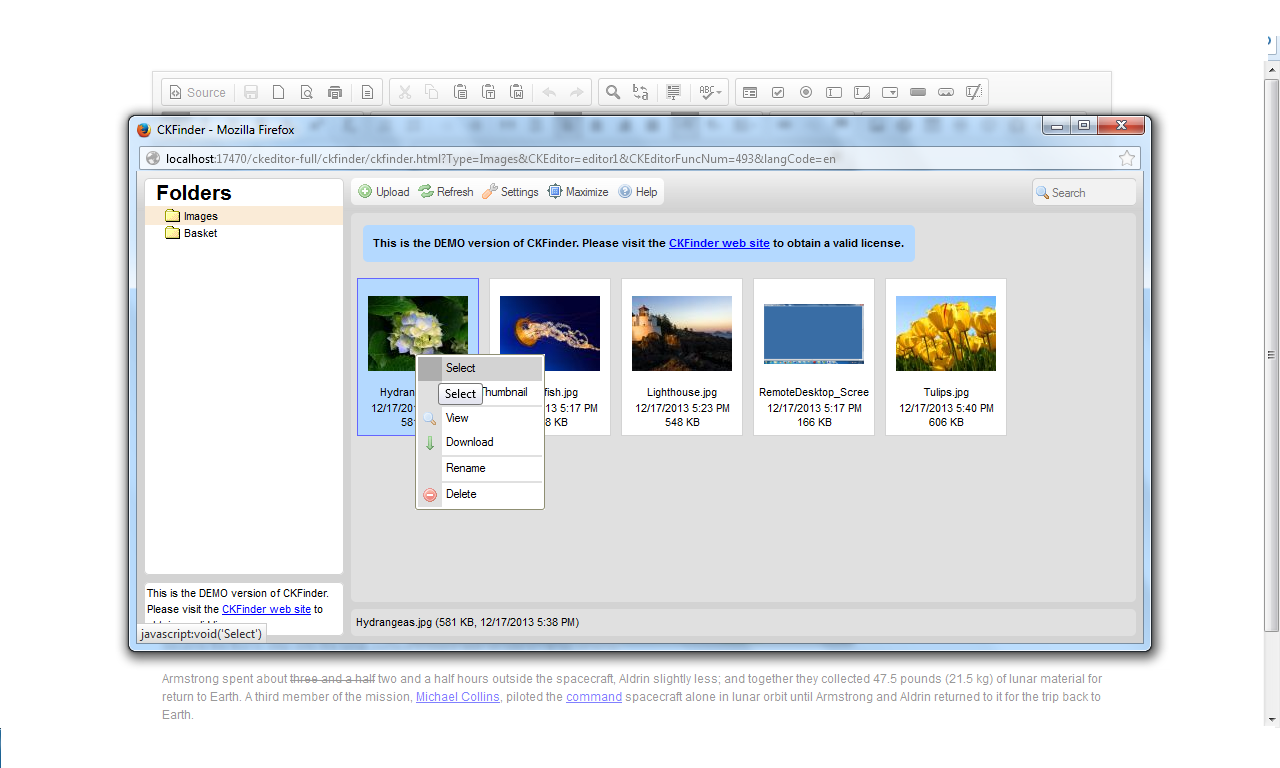Viewport: 1280px width, 768px height.
Task: Insert Radio Button icon in editor toolbar
Action: pos(806,92)
